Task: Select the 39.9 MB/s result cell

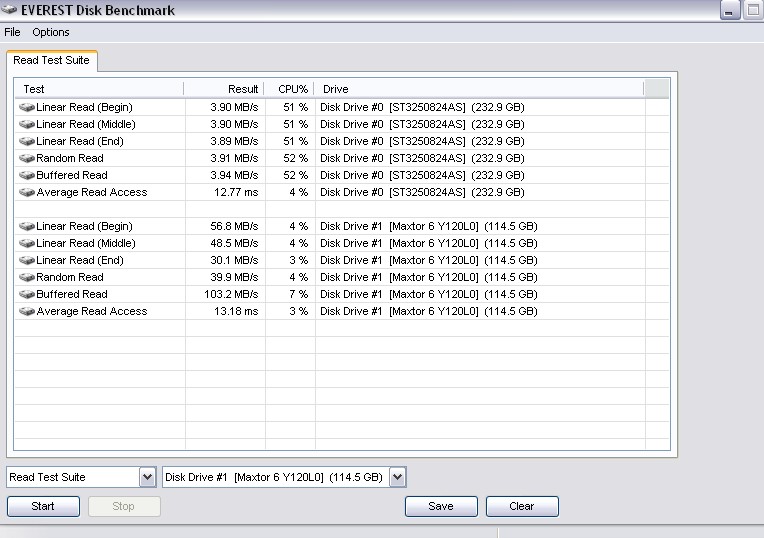Action: point(234,278)
